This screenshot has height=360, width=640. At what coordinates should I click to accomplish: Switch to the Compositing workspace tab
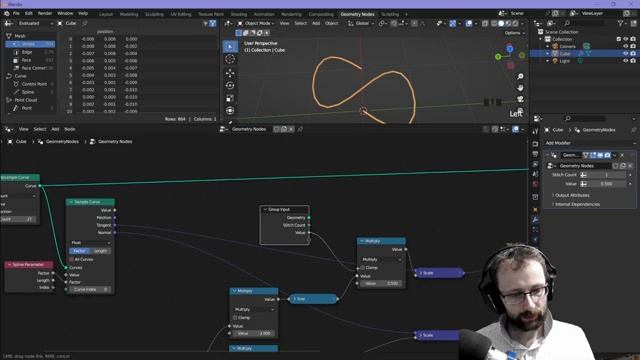(x=321, y=14)
